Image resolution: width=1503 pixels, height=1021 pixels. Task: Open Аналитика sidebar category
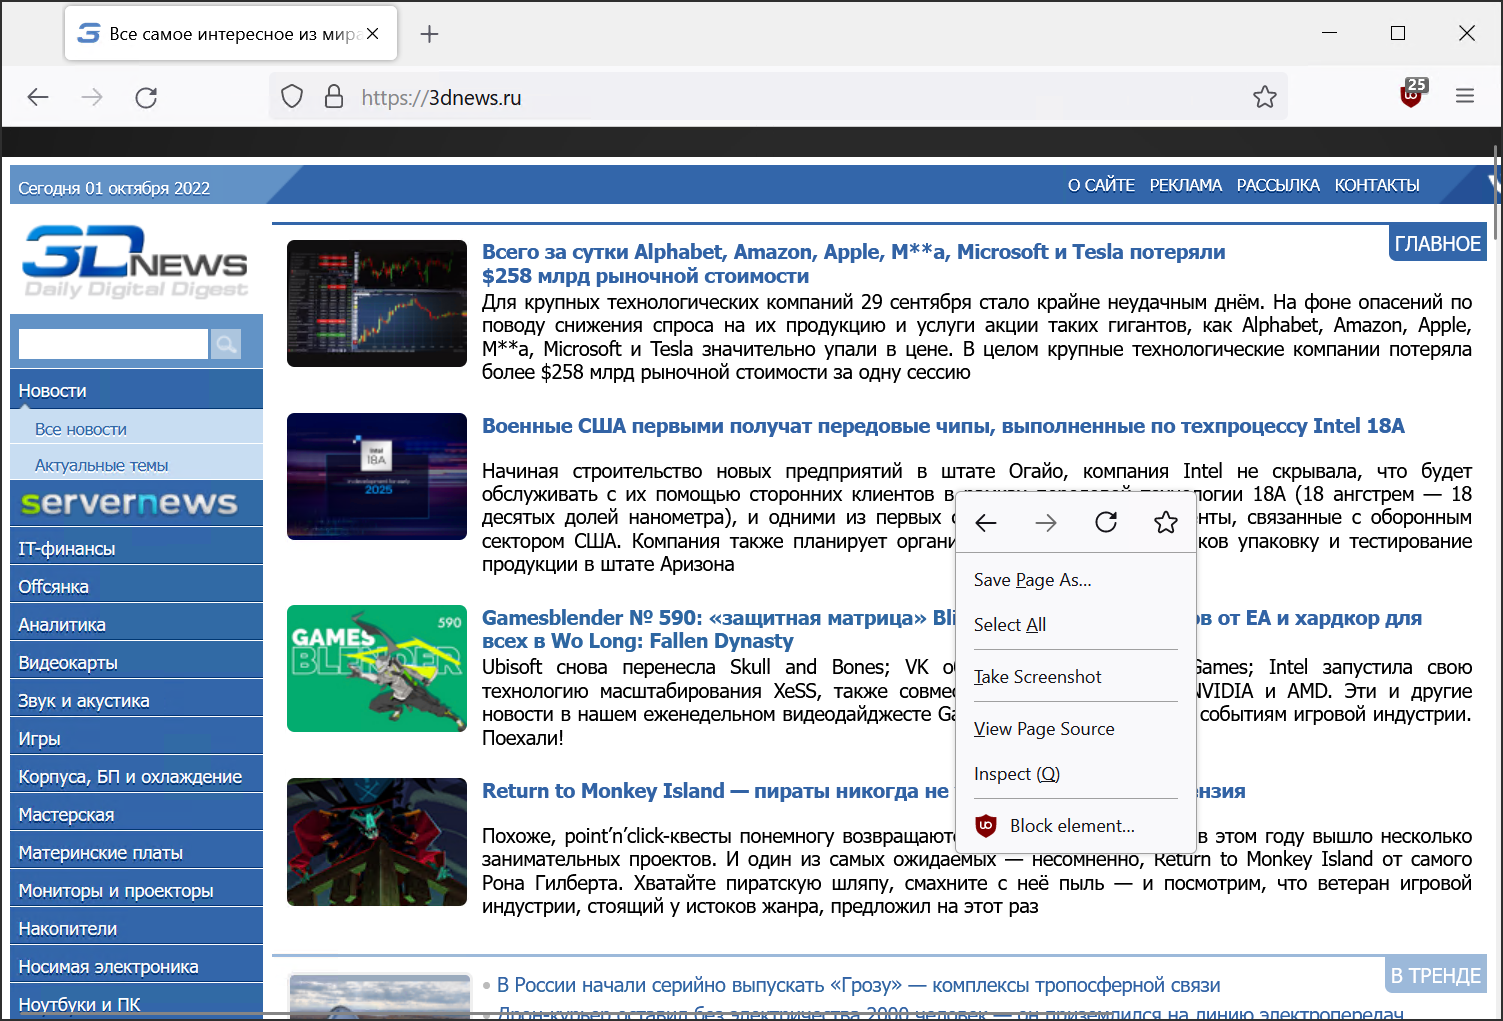tap(136, 624)
